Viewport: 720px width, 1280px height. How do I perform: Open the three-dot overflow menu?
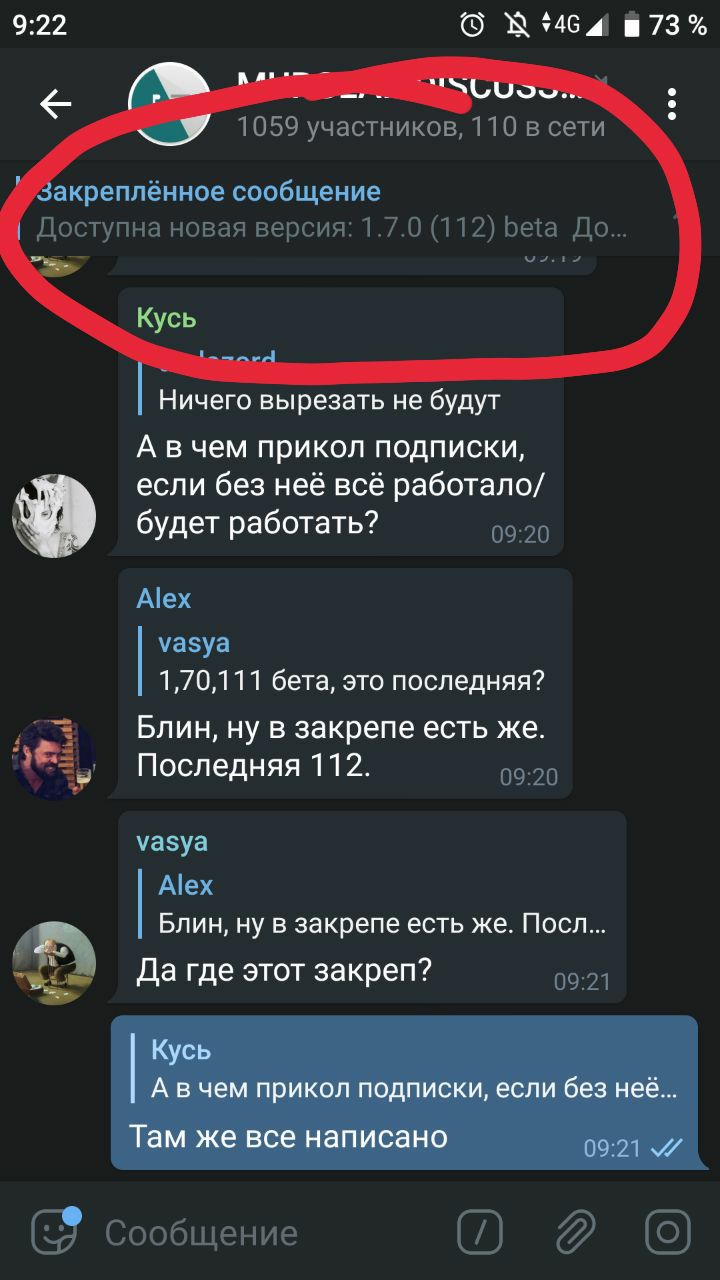672,104
